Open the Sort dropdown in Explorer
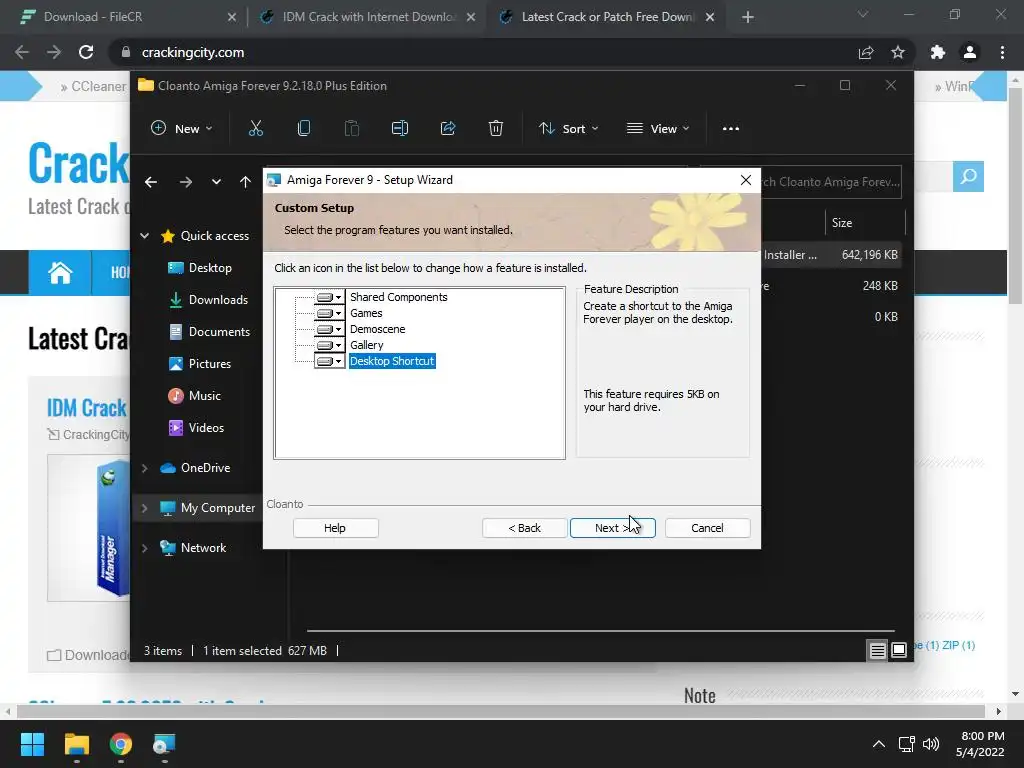 coord(568,129)
